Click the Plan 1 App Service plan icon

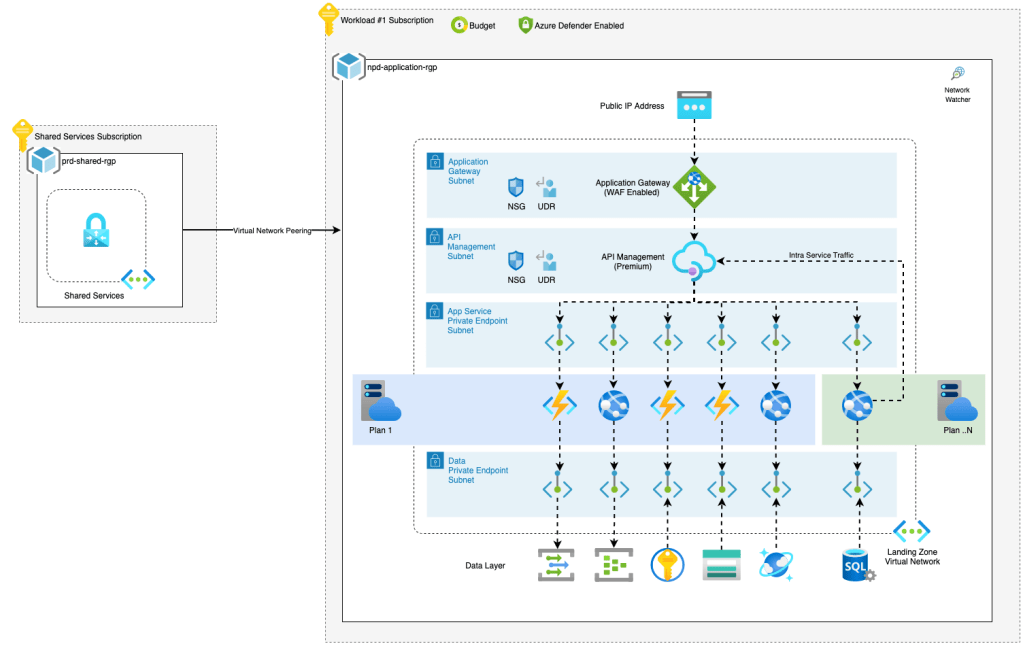[380, 401]
